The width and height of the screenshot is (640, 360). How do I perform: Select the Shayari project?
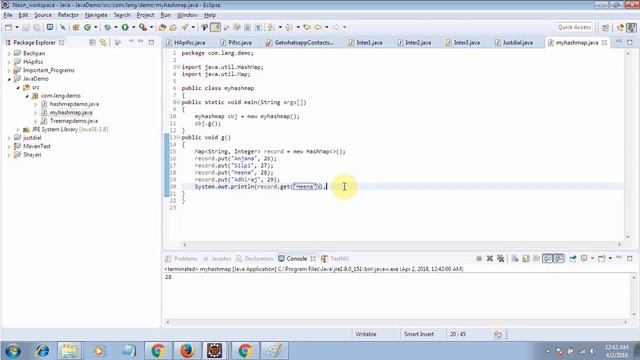(x=28, y=155)
